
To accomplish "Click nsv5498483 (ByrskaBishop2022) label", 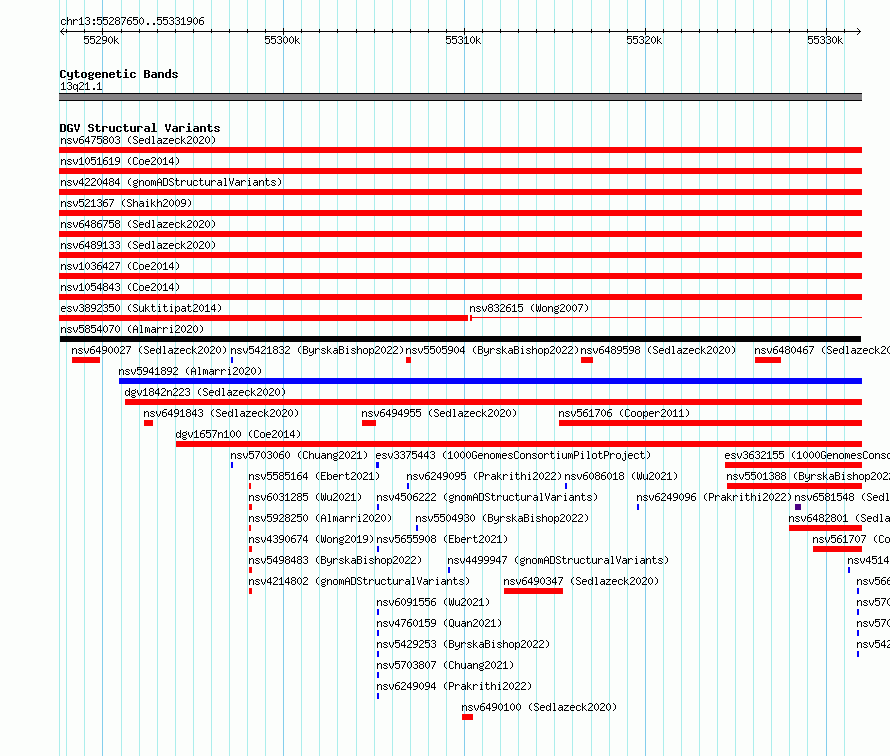I will (x=335, y=560).
